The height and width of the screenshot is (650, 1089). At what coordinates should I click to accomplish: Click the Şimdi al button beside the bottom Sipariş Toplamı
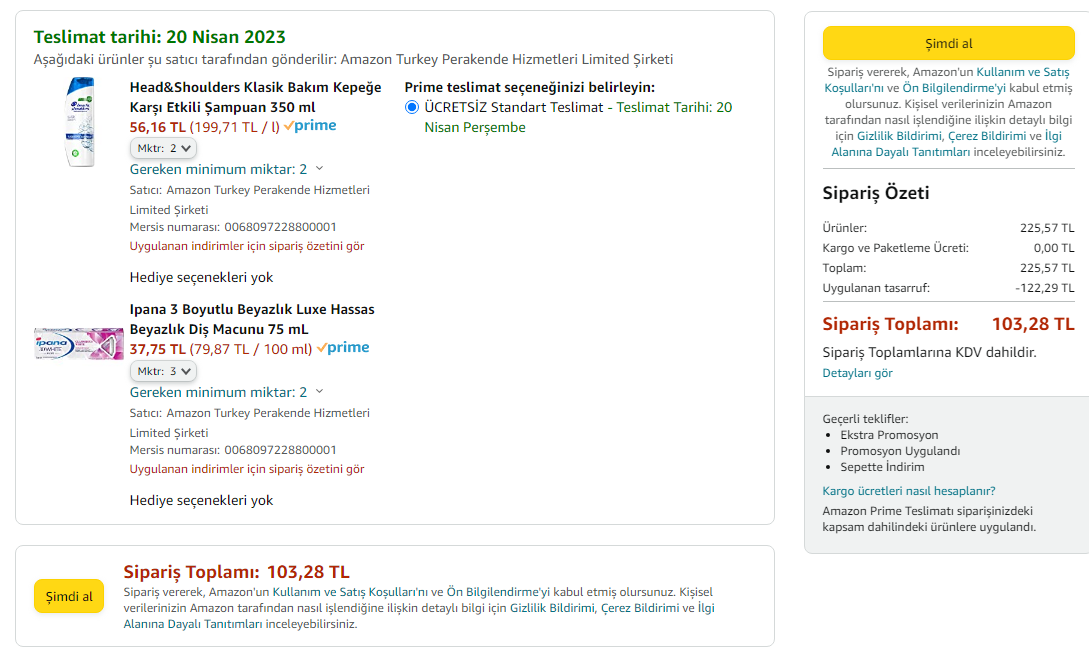click(69, 596)
